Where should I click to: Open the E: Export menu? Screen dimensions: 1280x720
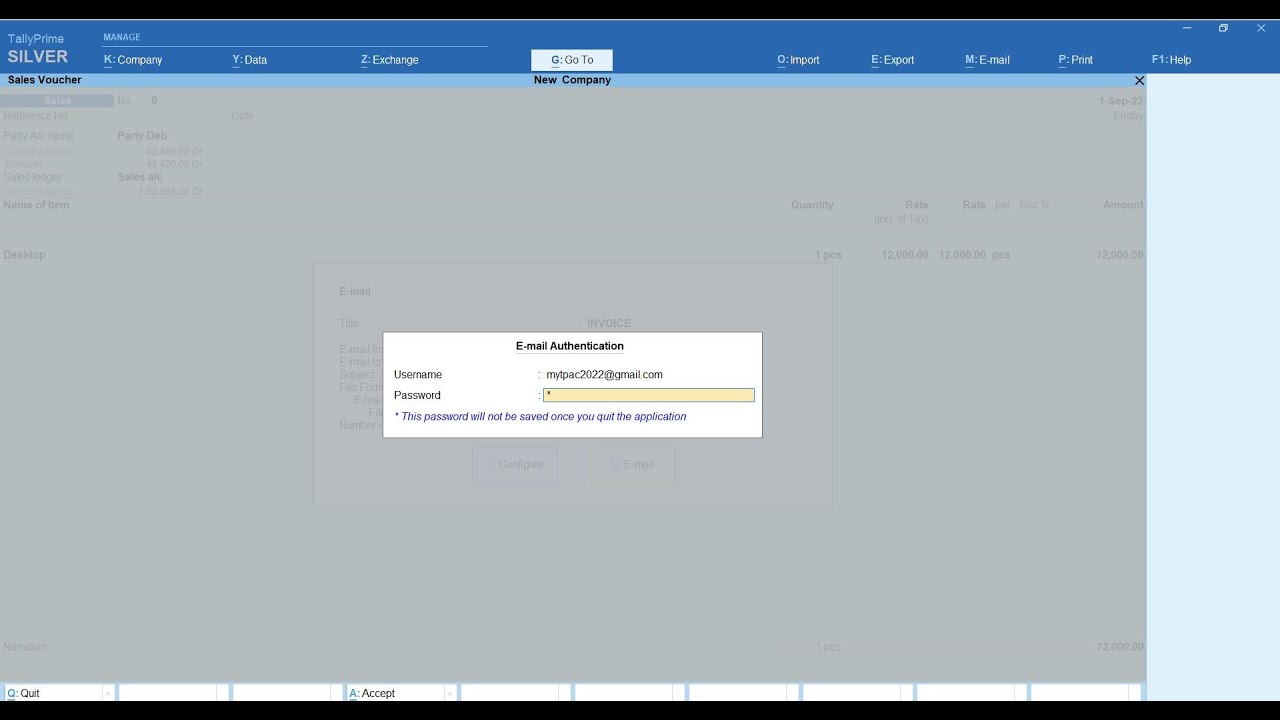click(892, 60)
